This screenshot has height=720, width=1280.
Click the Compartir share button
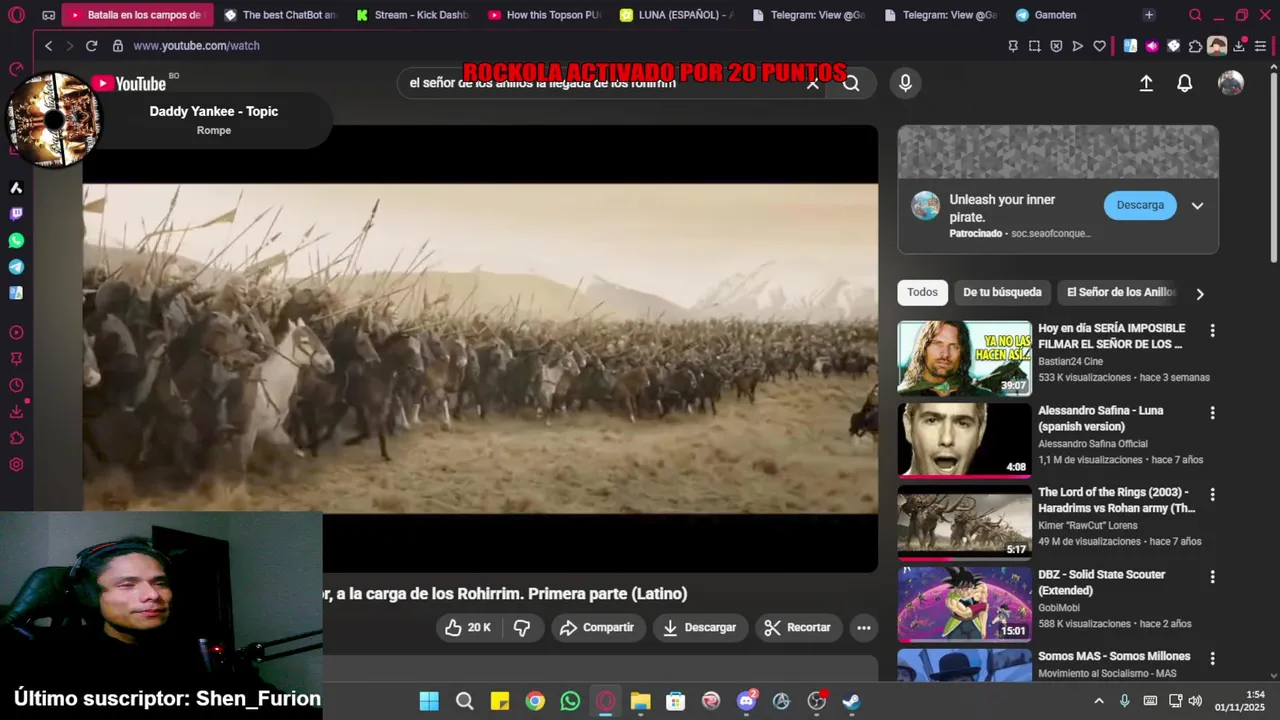pyautogui.click(x=597, y=627)
